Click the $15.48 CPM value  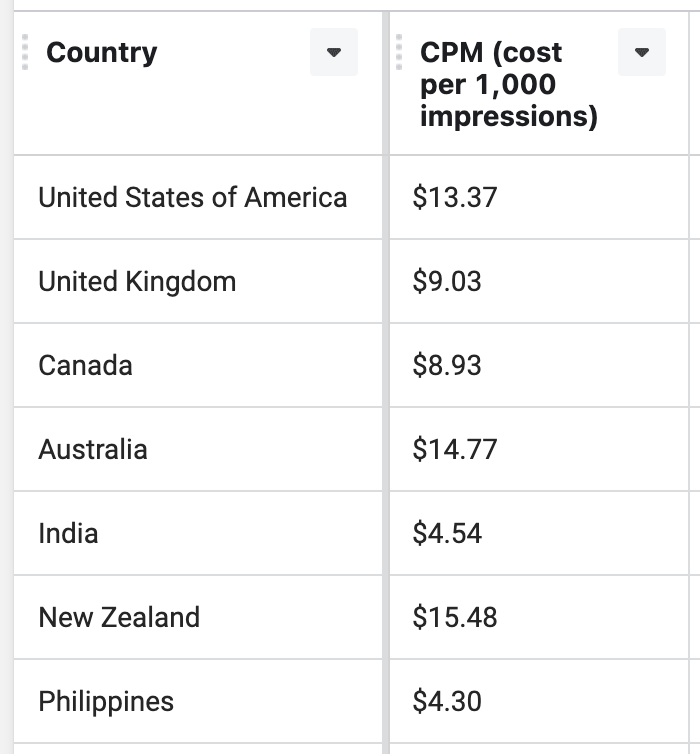455,617
